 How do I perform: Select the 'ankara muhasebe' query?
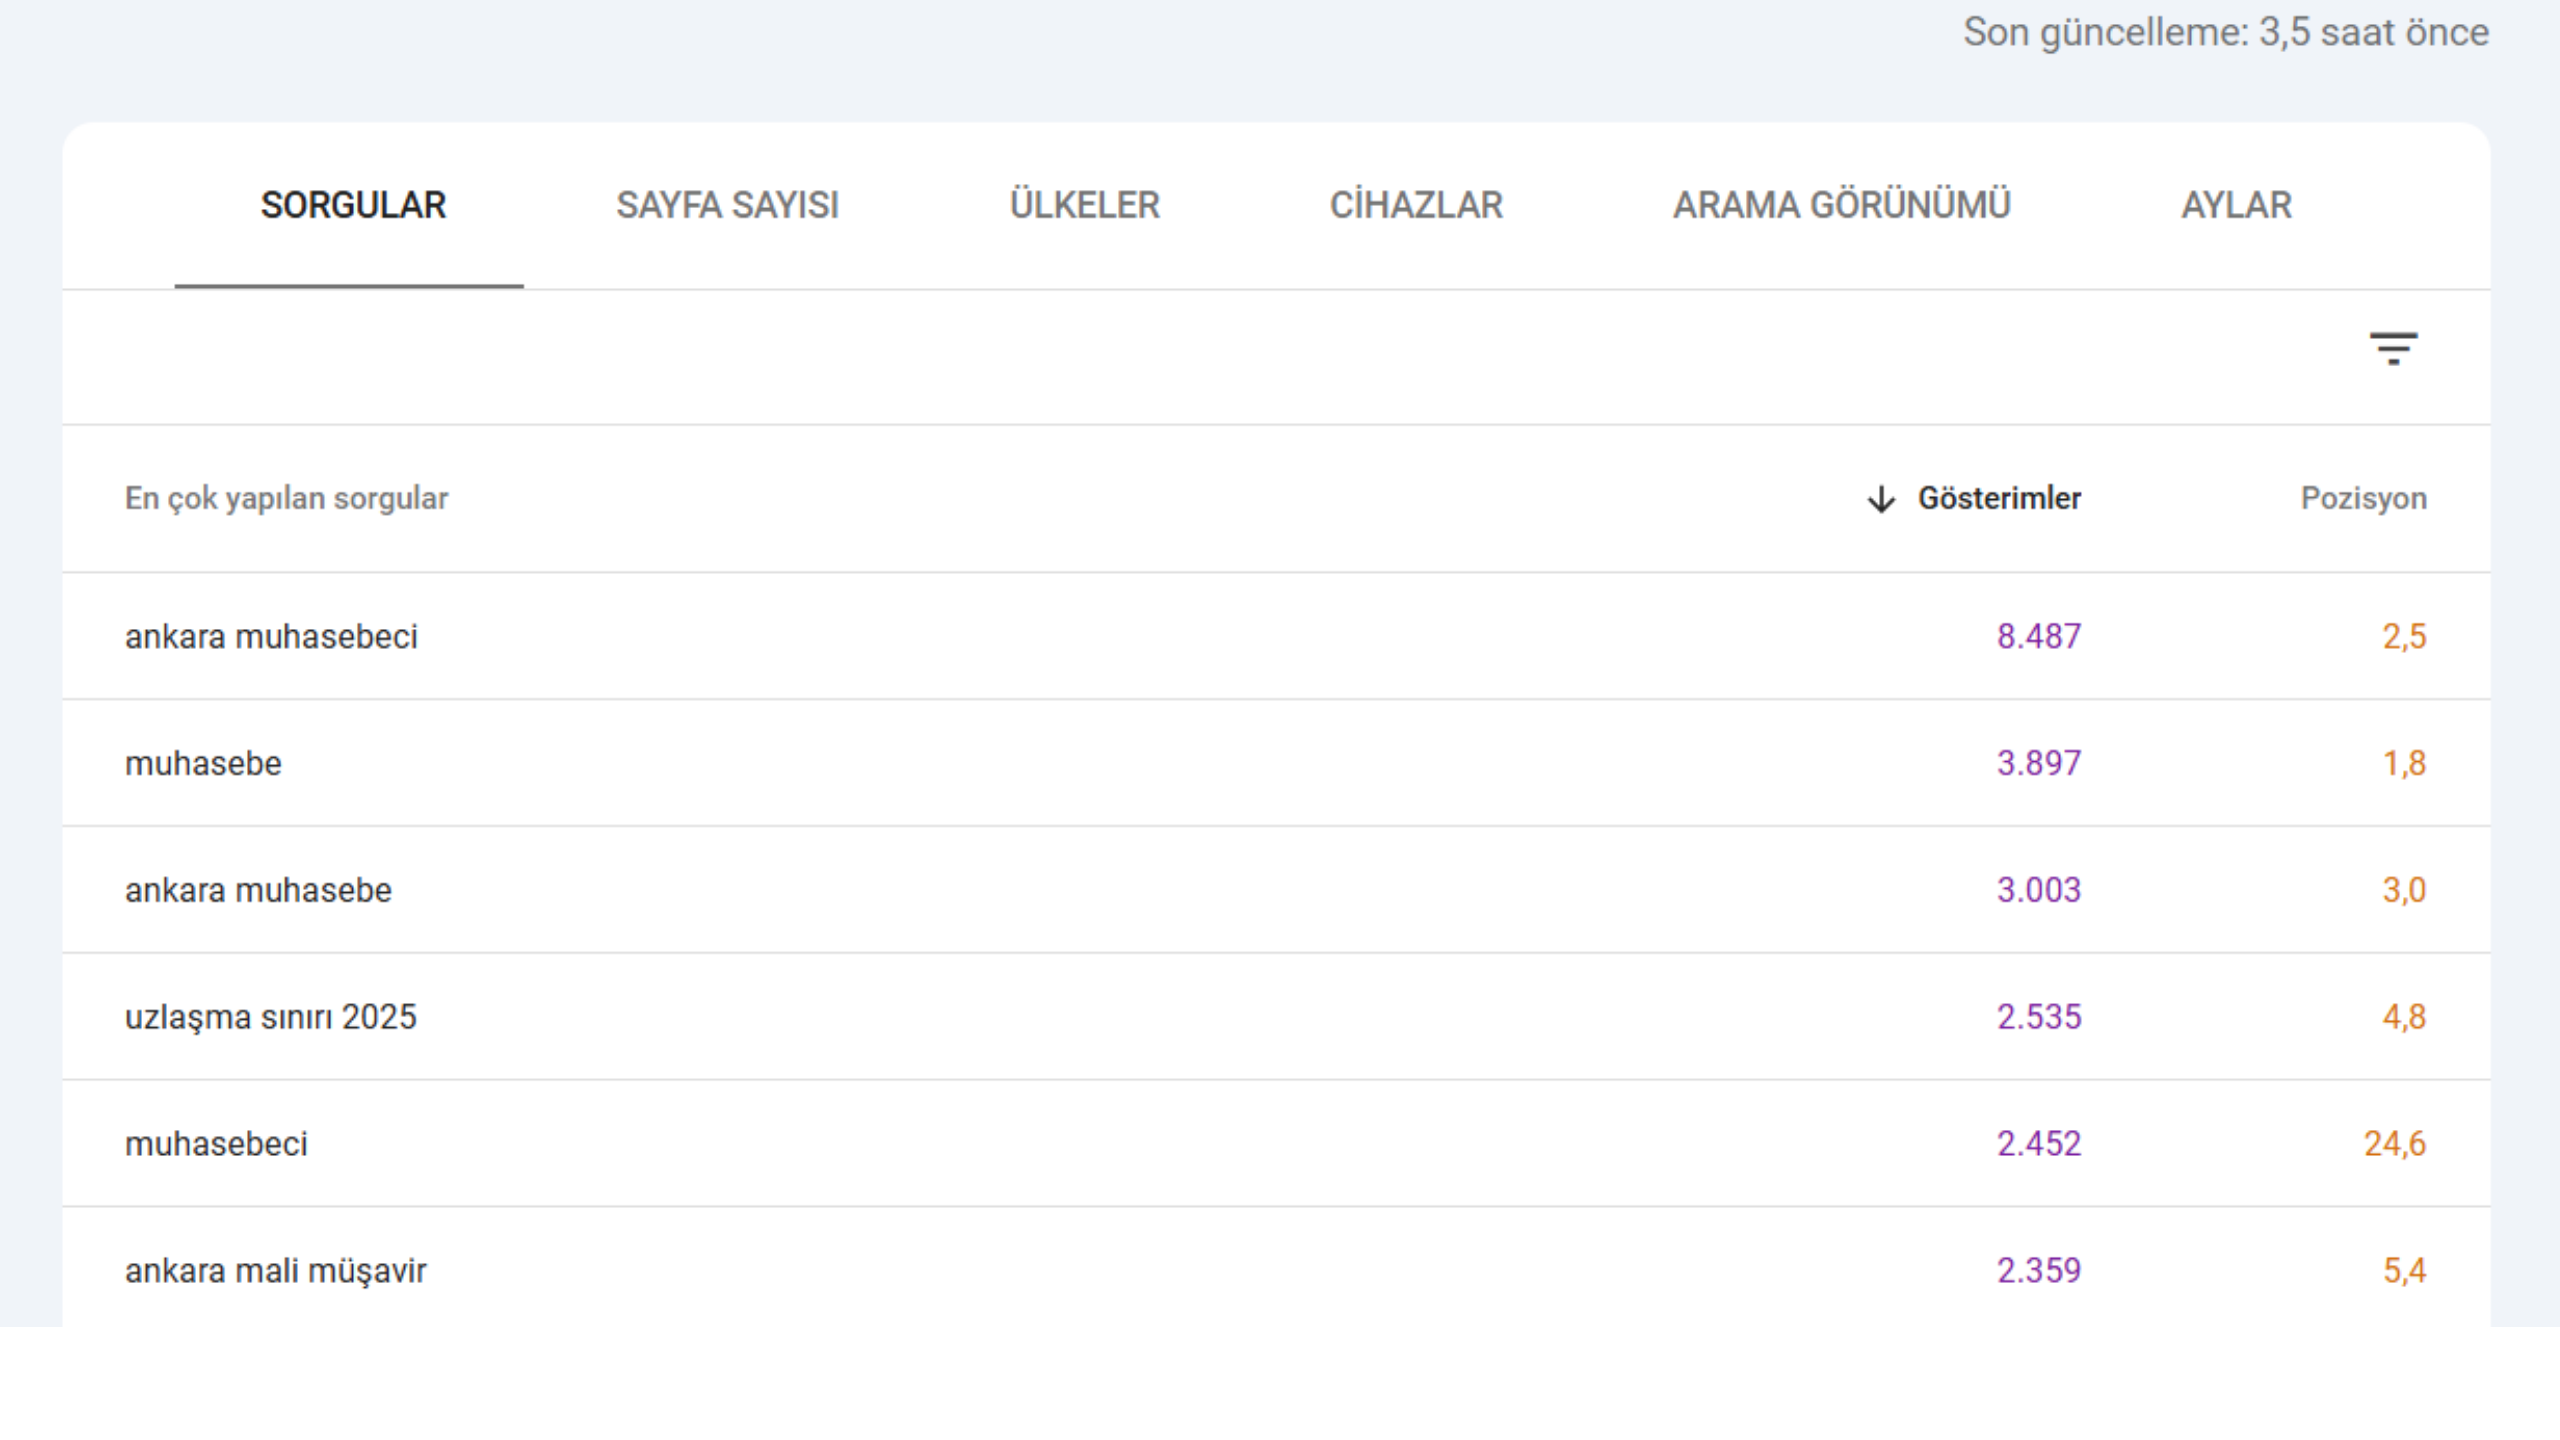[x=259, y=889]
